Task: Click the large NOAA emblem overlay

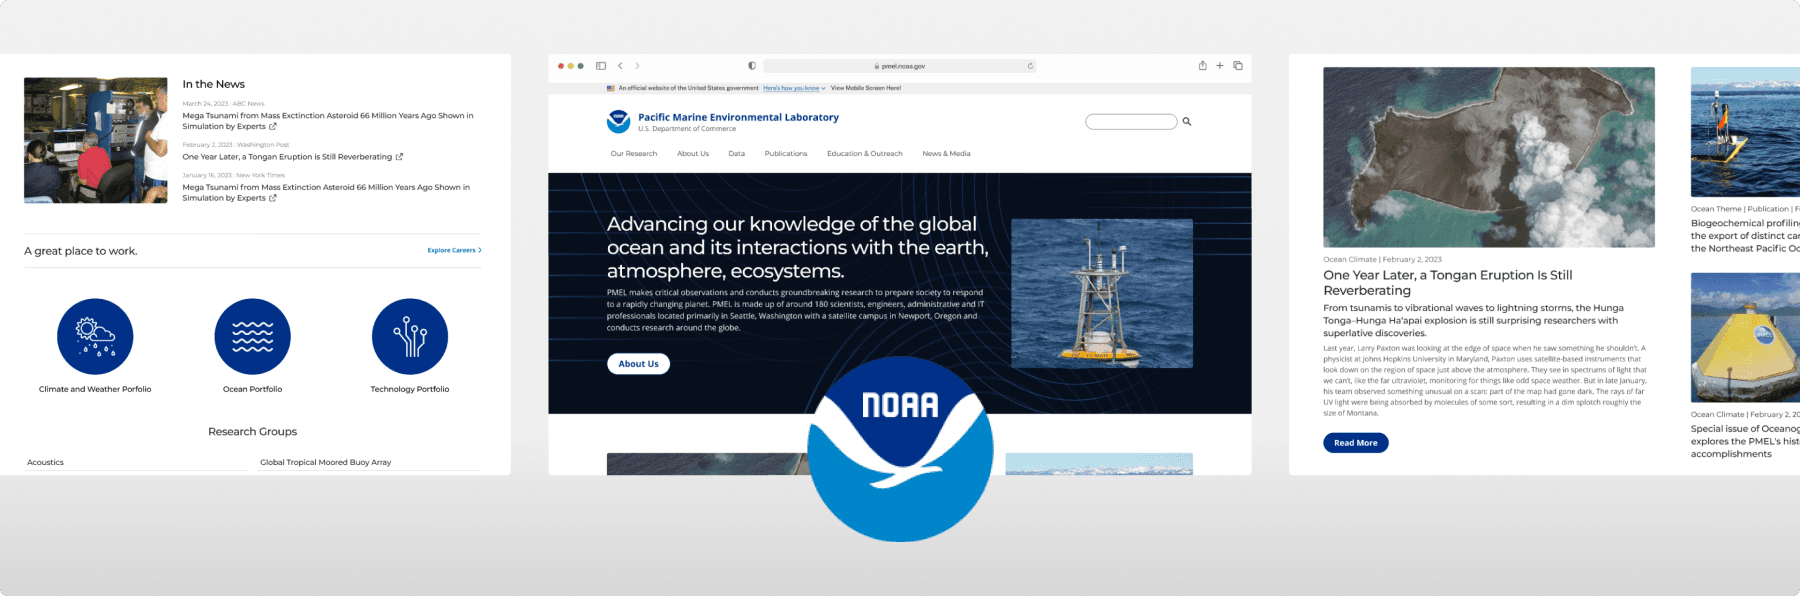Action: [x=900, y=449]
